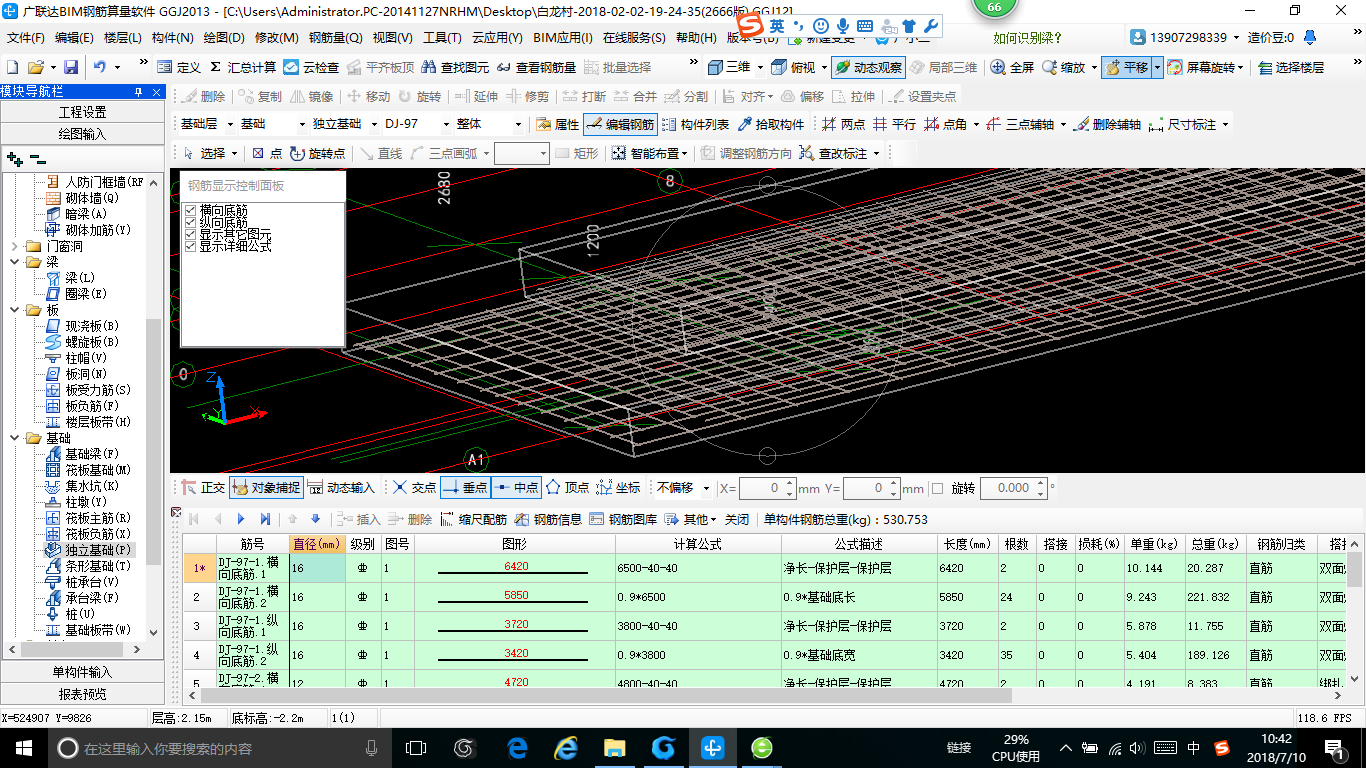Click the rotation angle input field
The height and width of the screenshot is (768, 1366).
[1013, 488]
